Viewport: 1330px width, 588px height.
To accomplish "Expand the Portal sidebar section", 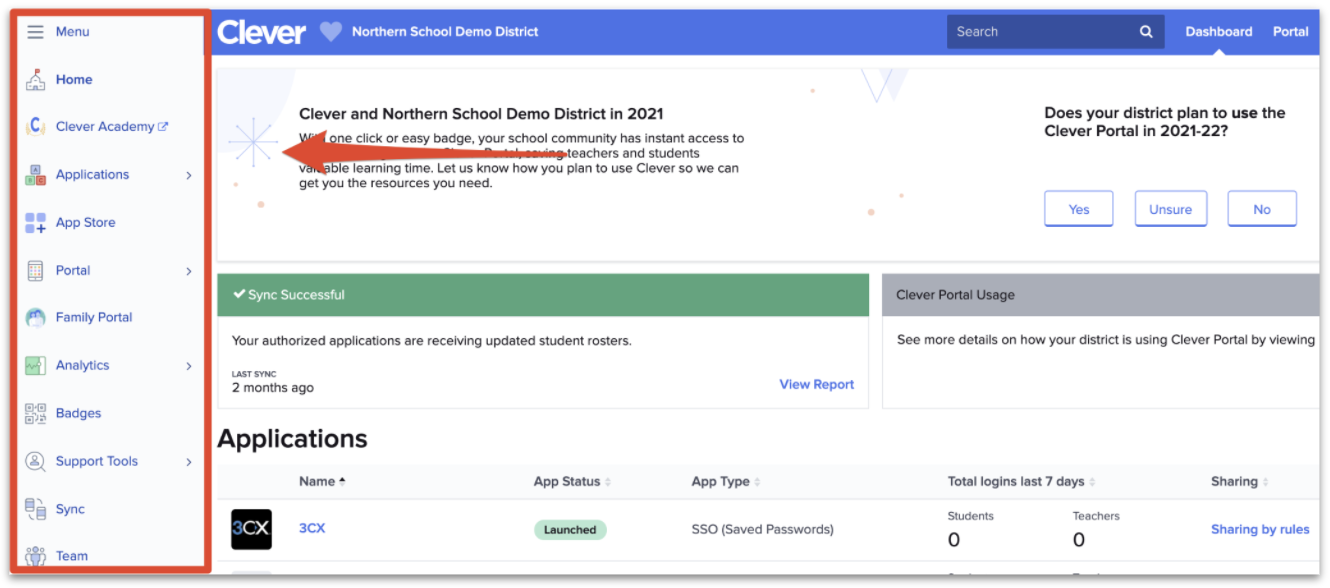I will coord(74,270).
